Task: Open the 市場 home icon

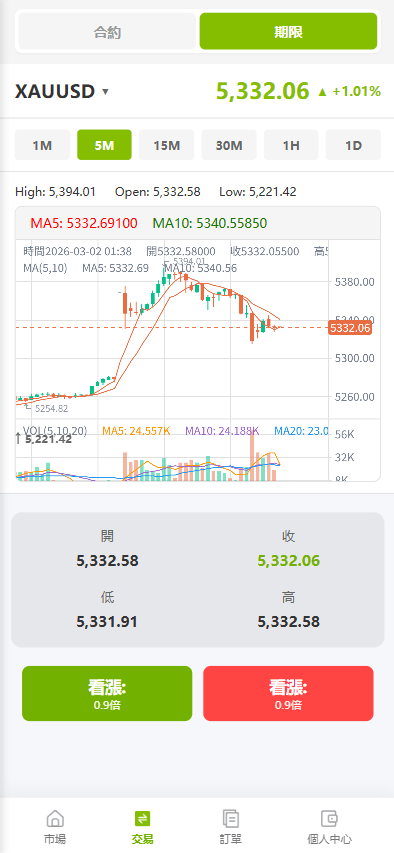Action: [55, 818]
